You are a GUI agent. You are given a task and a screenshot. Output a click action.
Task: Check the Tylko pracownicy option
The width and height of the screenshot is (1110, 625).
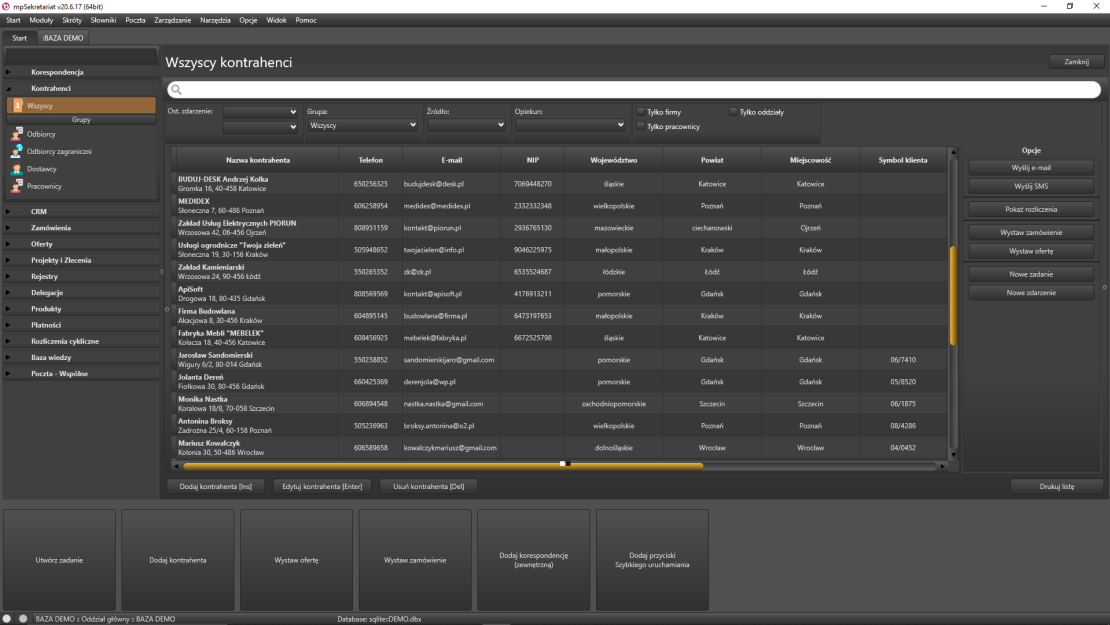pyautogui.click(x=641, y=127)
